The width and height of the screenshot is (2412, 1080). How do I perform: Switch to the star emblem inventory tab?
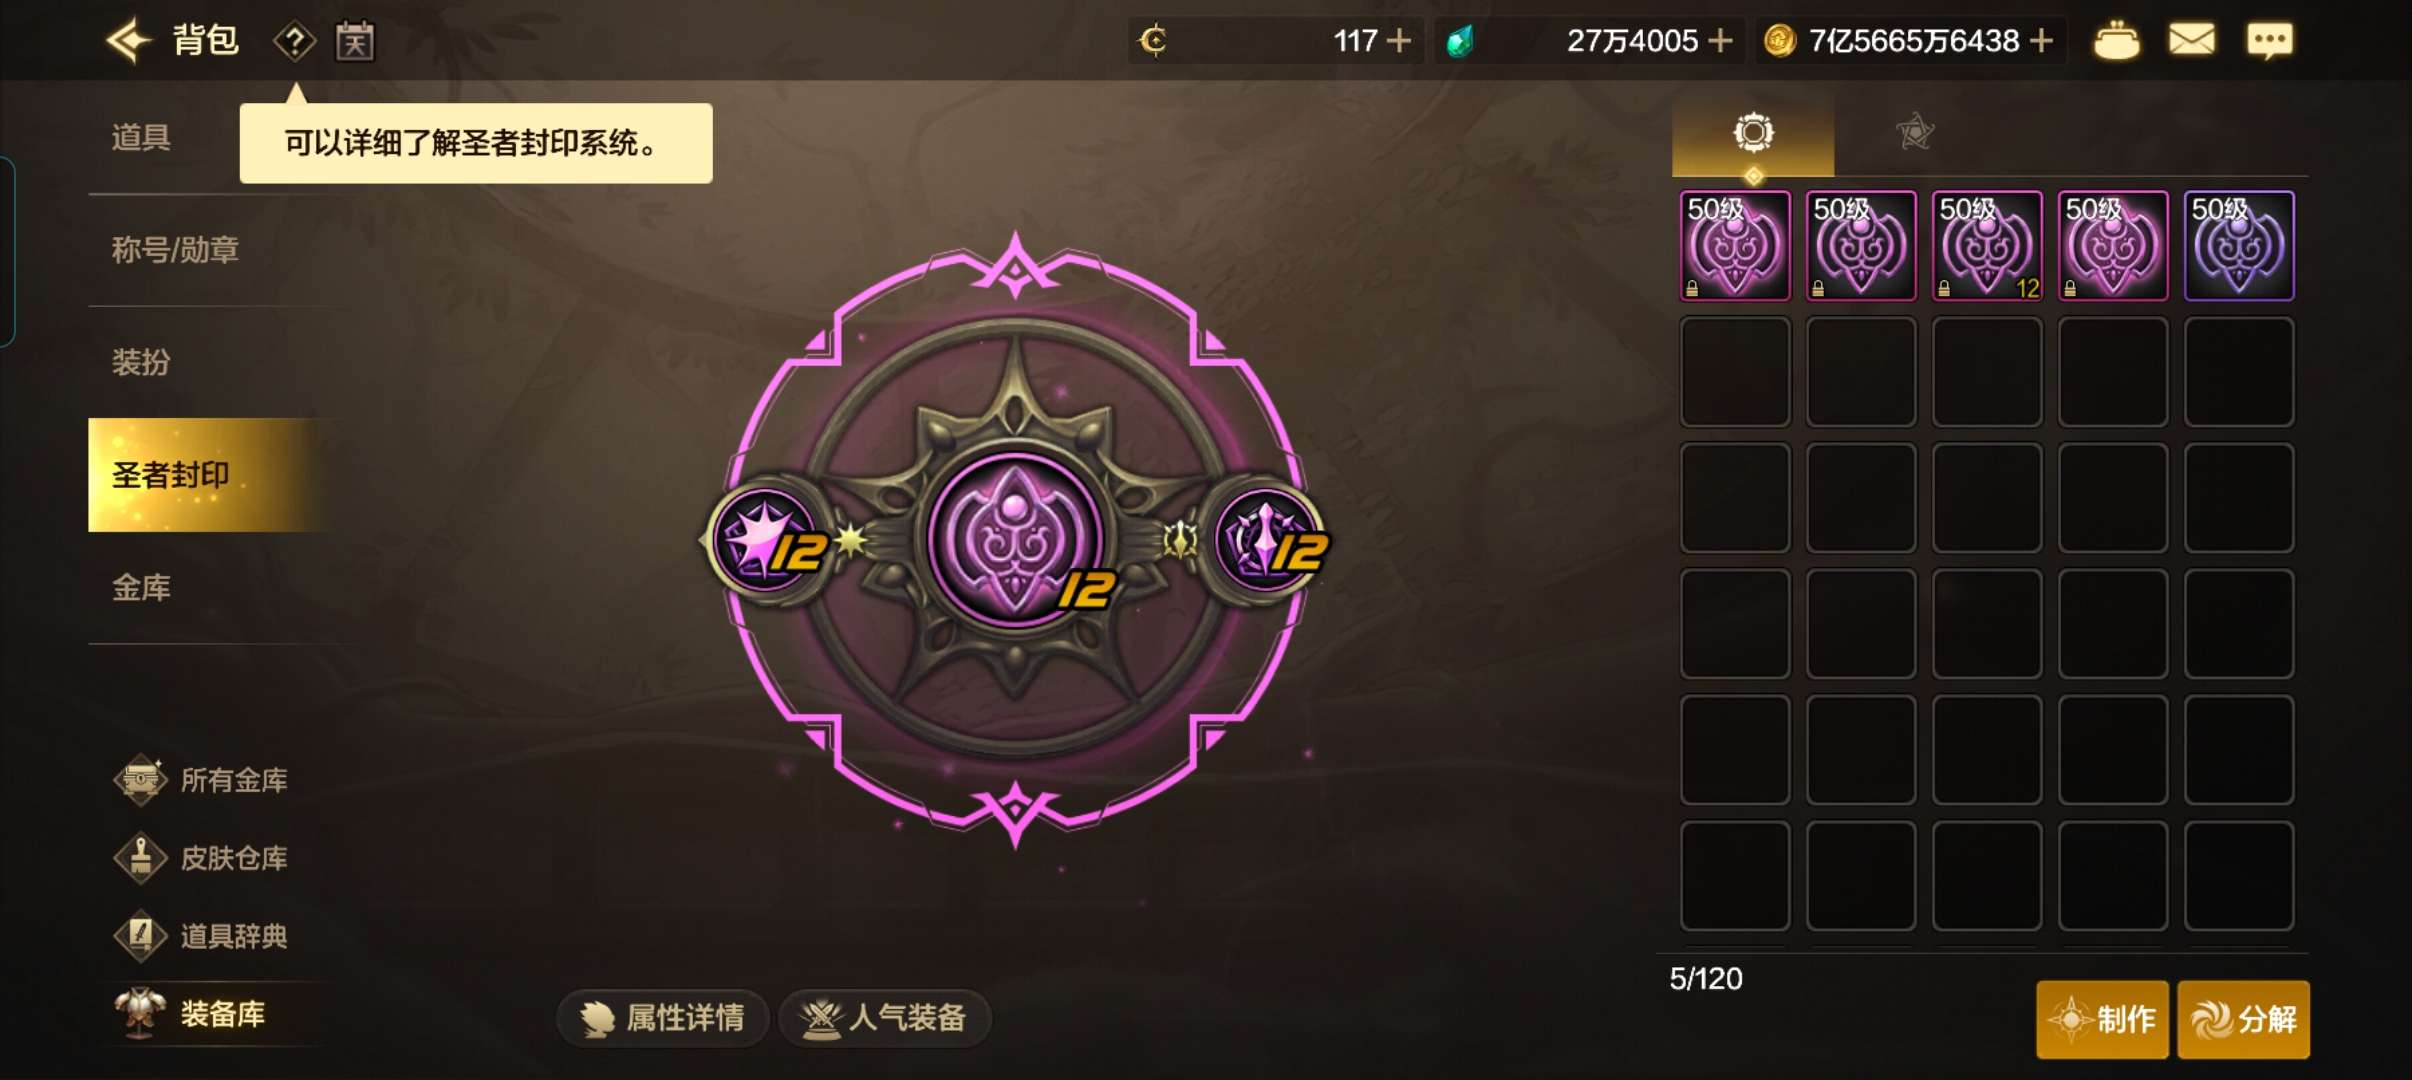[x=1914, y=132]
